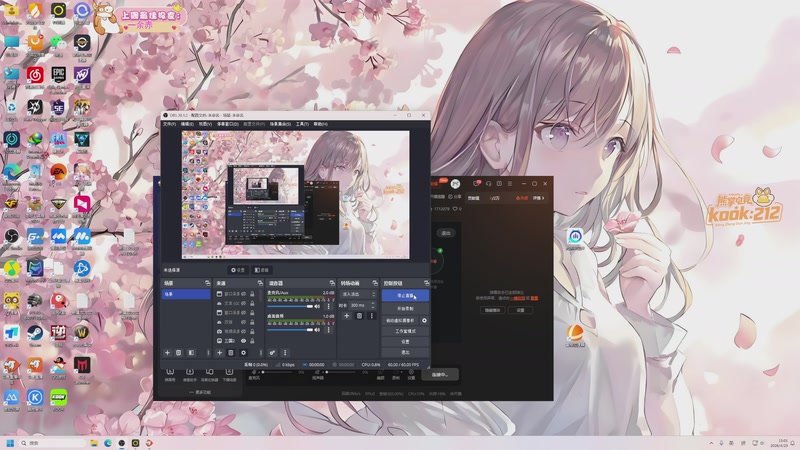Open WeChat desktop shortcut
This screenshot has width=800, height=450.
(58, 44)
